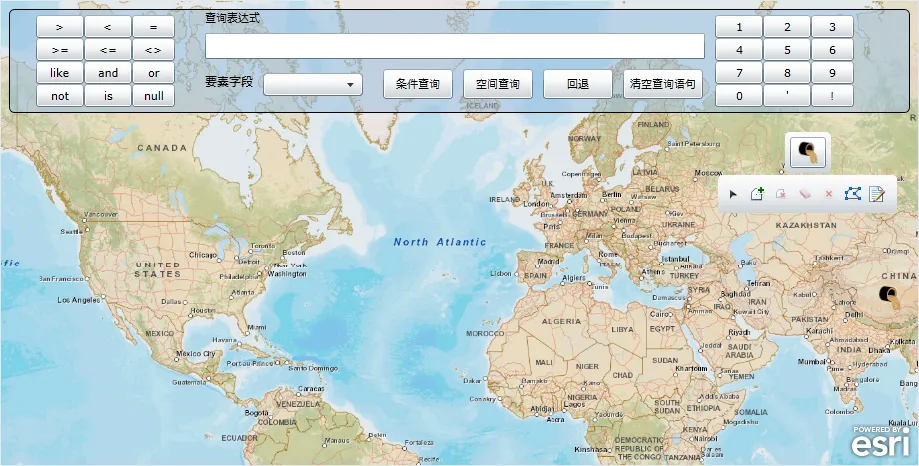The height and width of the screenshot is (466, 919).
Task: Run 条件查询 query
Action: 418,84
